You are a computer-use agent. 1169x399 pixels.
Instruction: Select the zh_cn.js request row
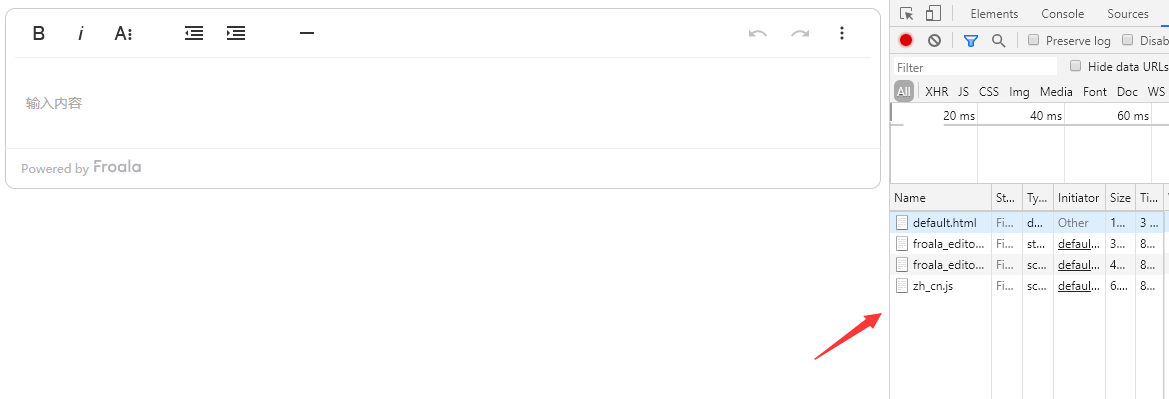point(1029,285)
